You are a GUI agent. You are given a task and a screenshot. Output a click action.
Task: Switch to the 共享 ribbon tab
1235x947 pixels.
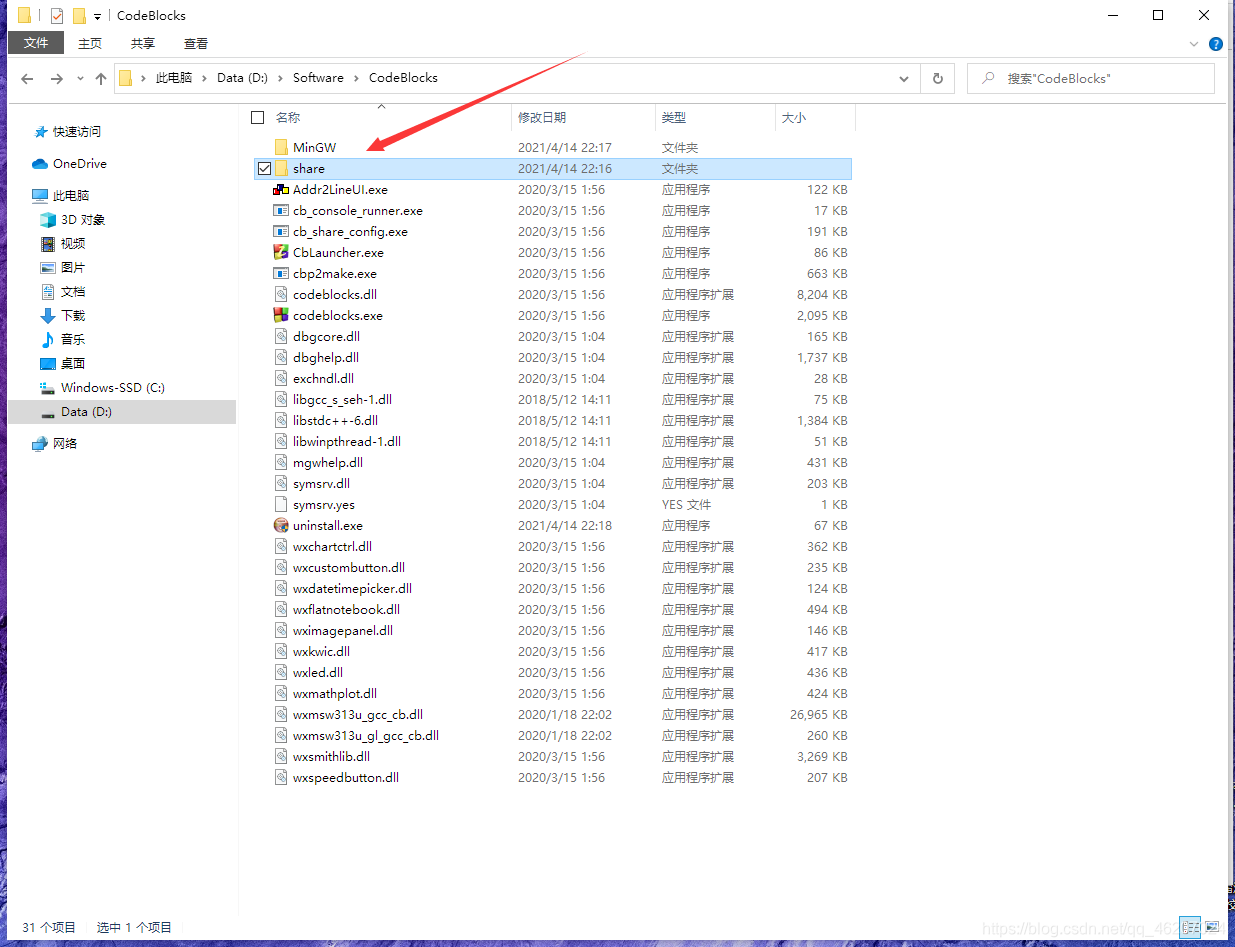point(143,43)
